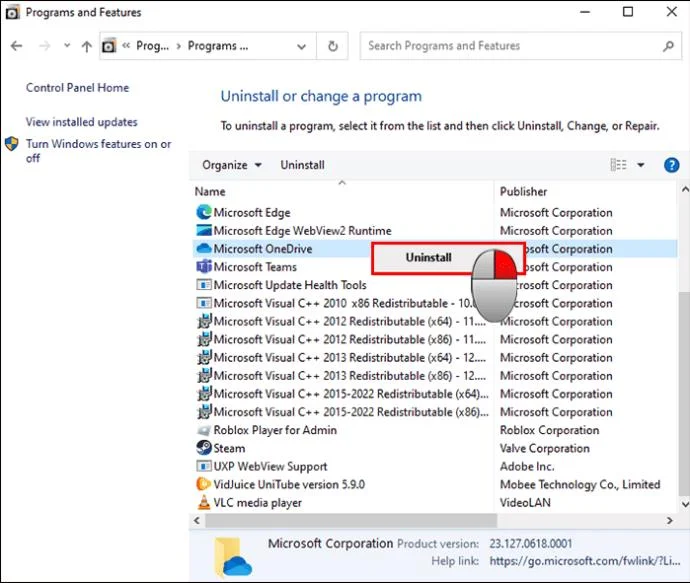Sort by the Name column header
Image resolution: width=690 pixels, height=583 pixels.
click(210, 191)
